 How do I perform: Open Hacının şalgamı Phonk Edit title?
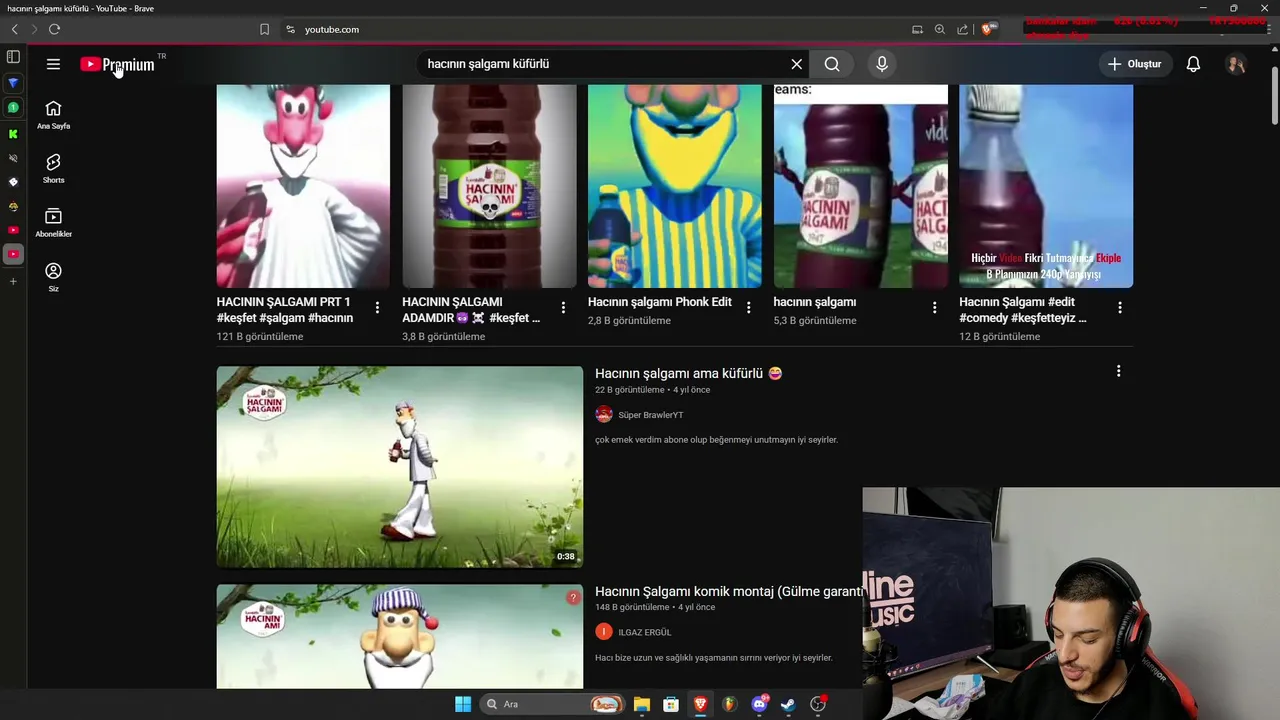[x=660, y=302]
